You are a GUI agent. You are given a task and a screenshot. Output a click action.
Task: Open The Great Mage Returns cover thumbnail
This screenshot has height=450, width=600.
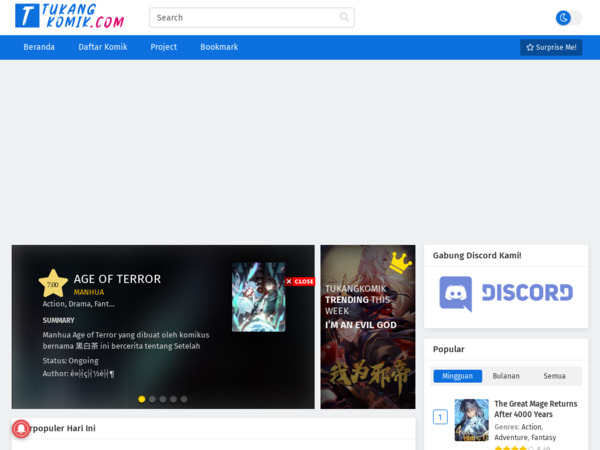[471, 420]
